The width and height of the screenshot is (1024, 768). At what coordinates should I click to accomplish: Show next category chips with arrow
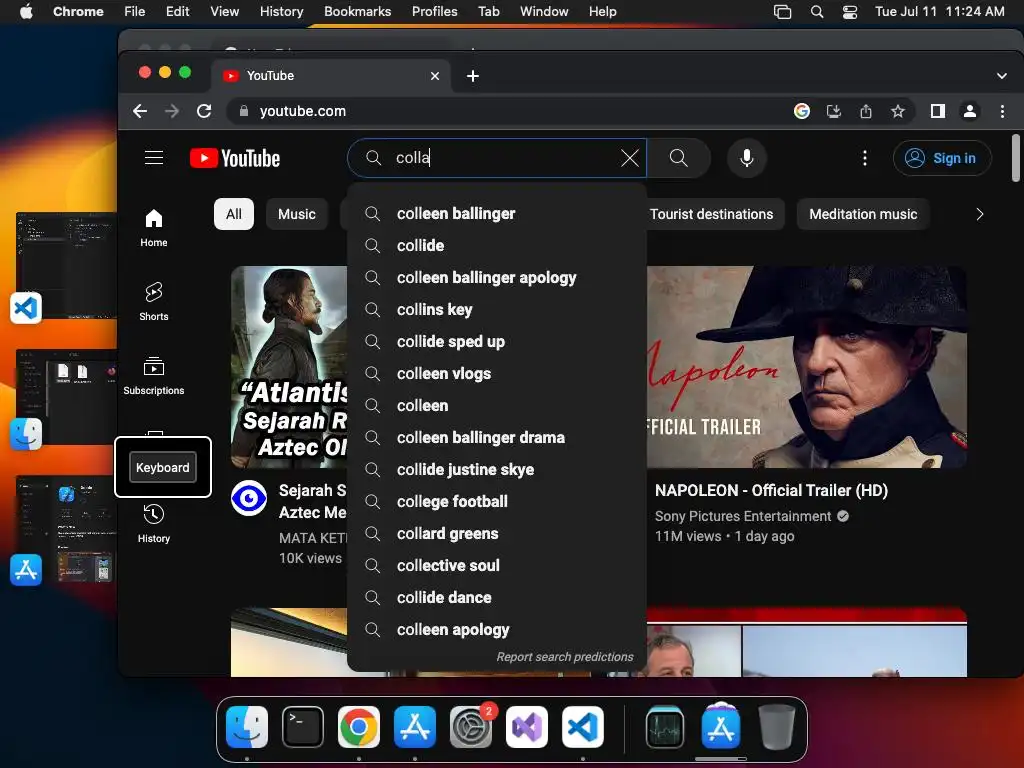[979, 214]
